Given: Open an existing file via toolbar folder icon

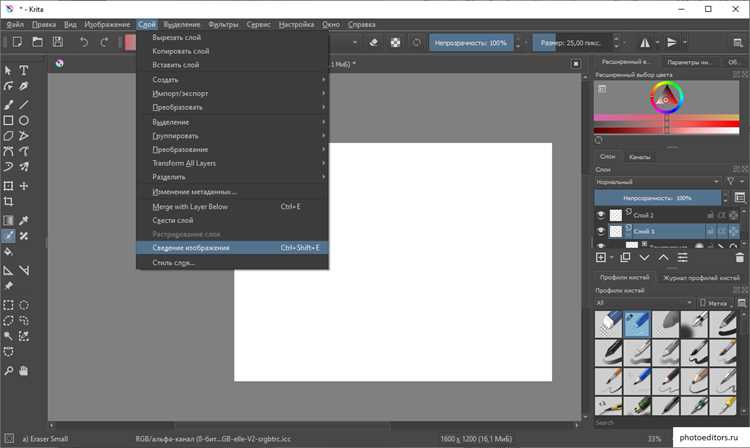Looking at the screenshot, I should (x=37, y=43).
